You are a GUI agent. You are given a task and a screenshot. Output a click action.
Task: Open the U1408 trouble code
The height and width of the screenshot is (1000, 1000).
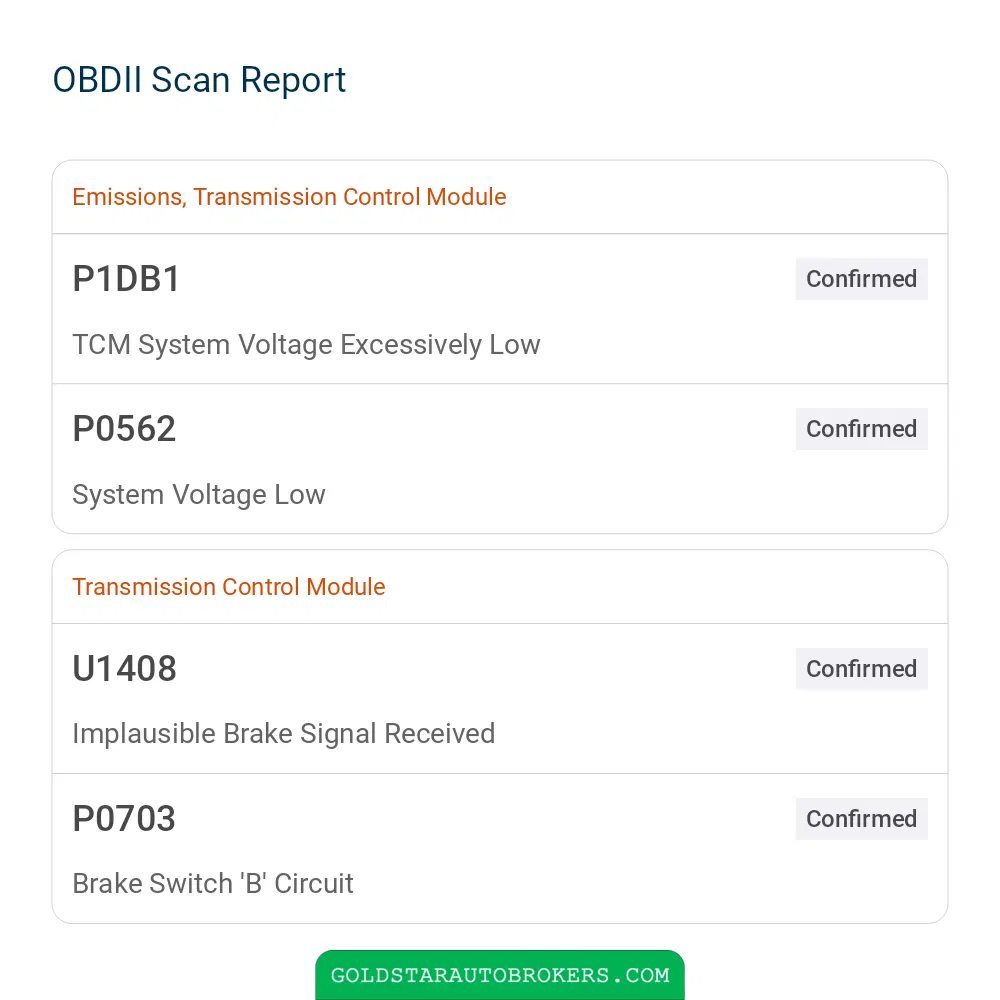pos(124,668)
